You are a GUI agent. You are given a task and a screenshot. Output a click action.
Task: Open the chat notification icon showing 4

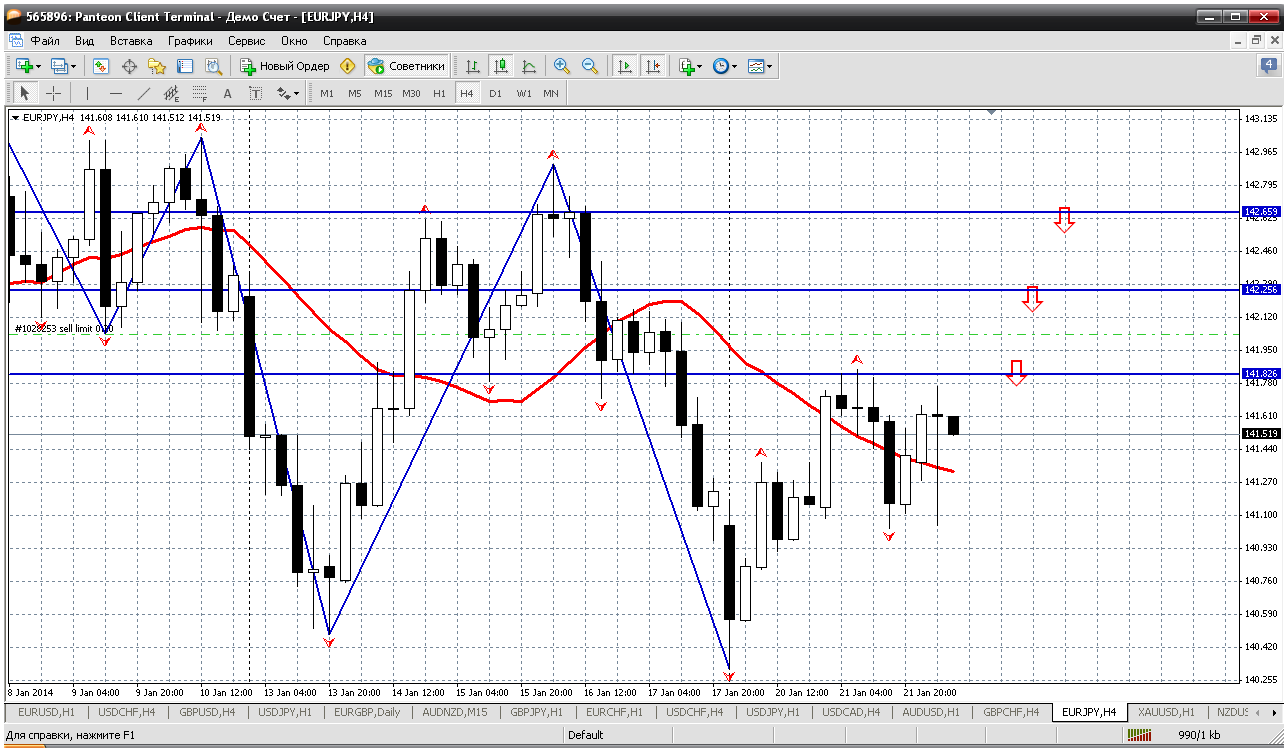click(x=1269, y=66)
